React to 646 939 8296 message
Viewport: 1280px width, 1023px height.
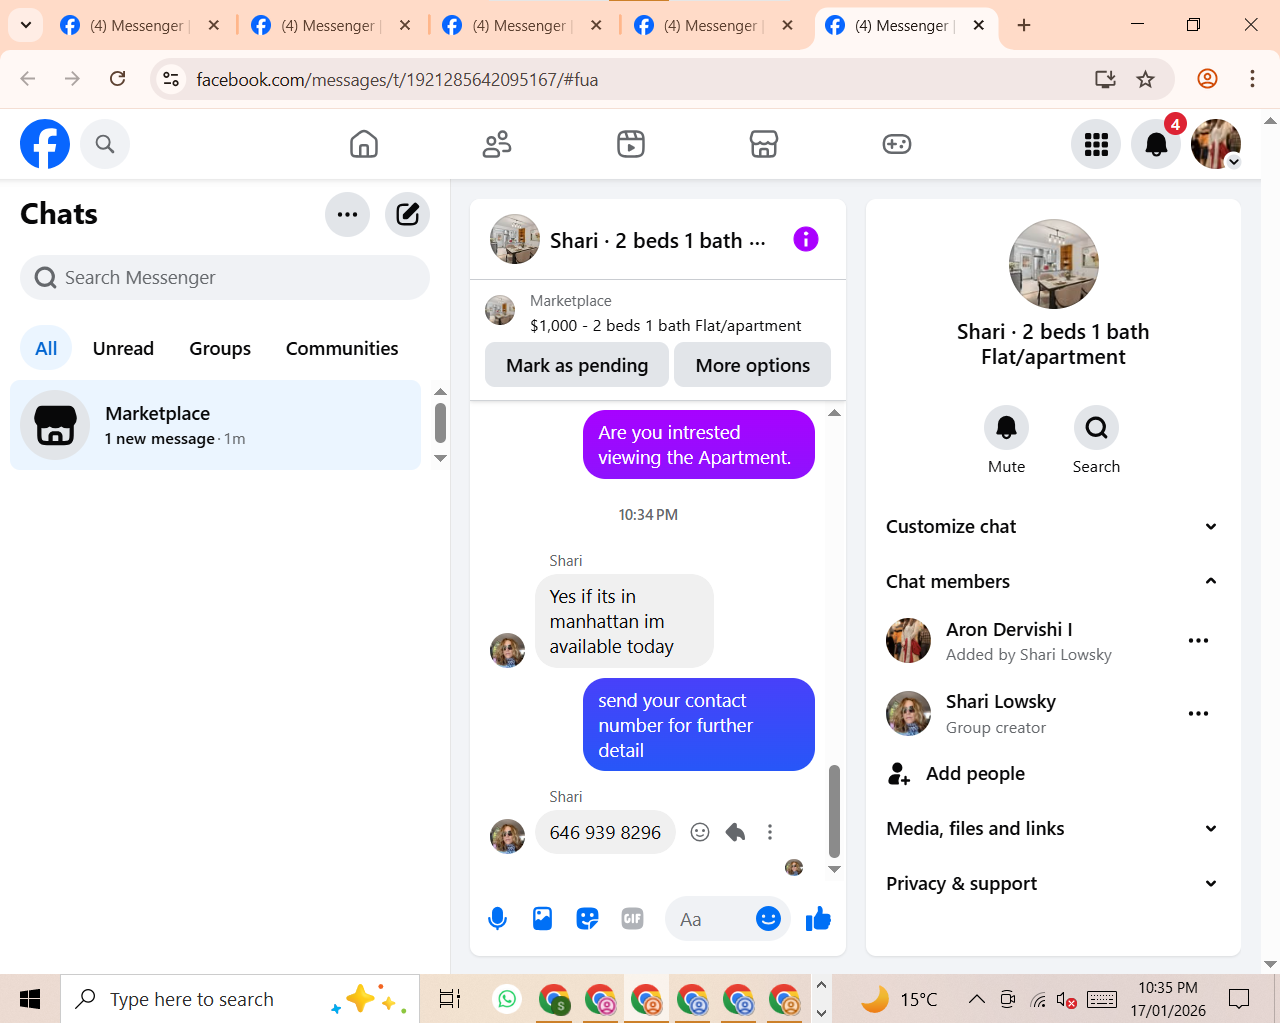pyautogui.click(x=700, y=832)
